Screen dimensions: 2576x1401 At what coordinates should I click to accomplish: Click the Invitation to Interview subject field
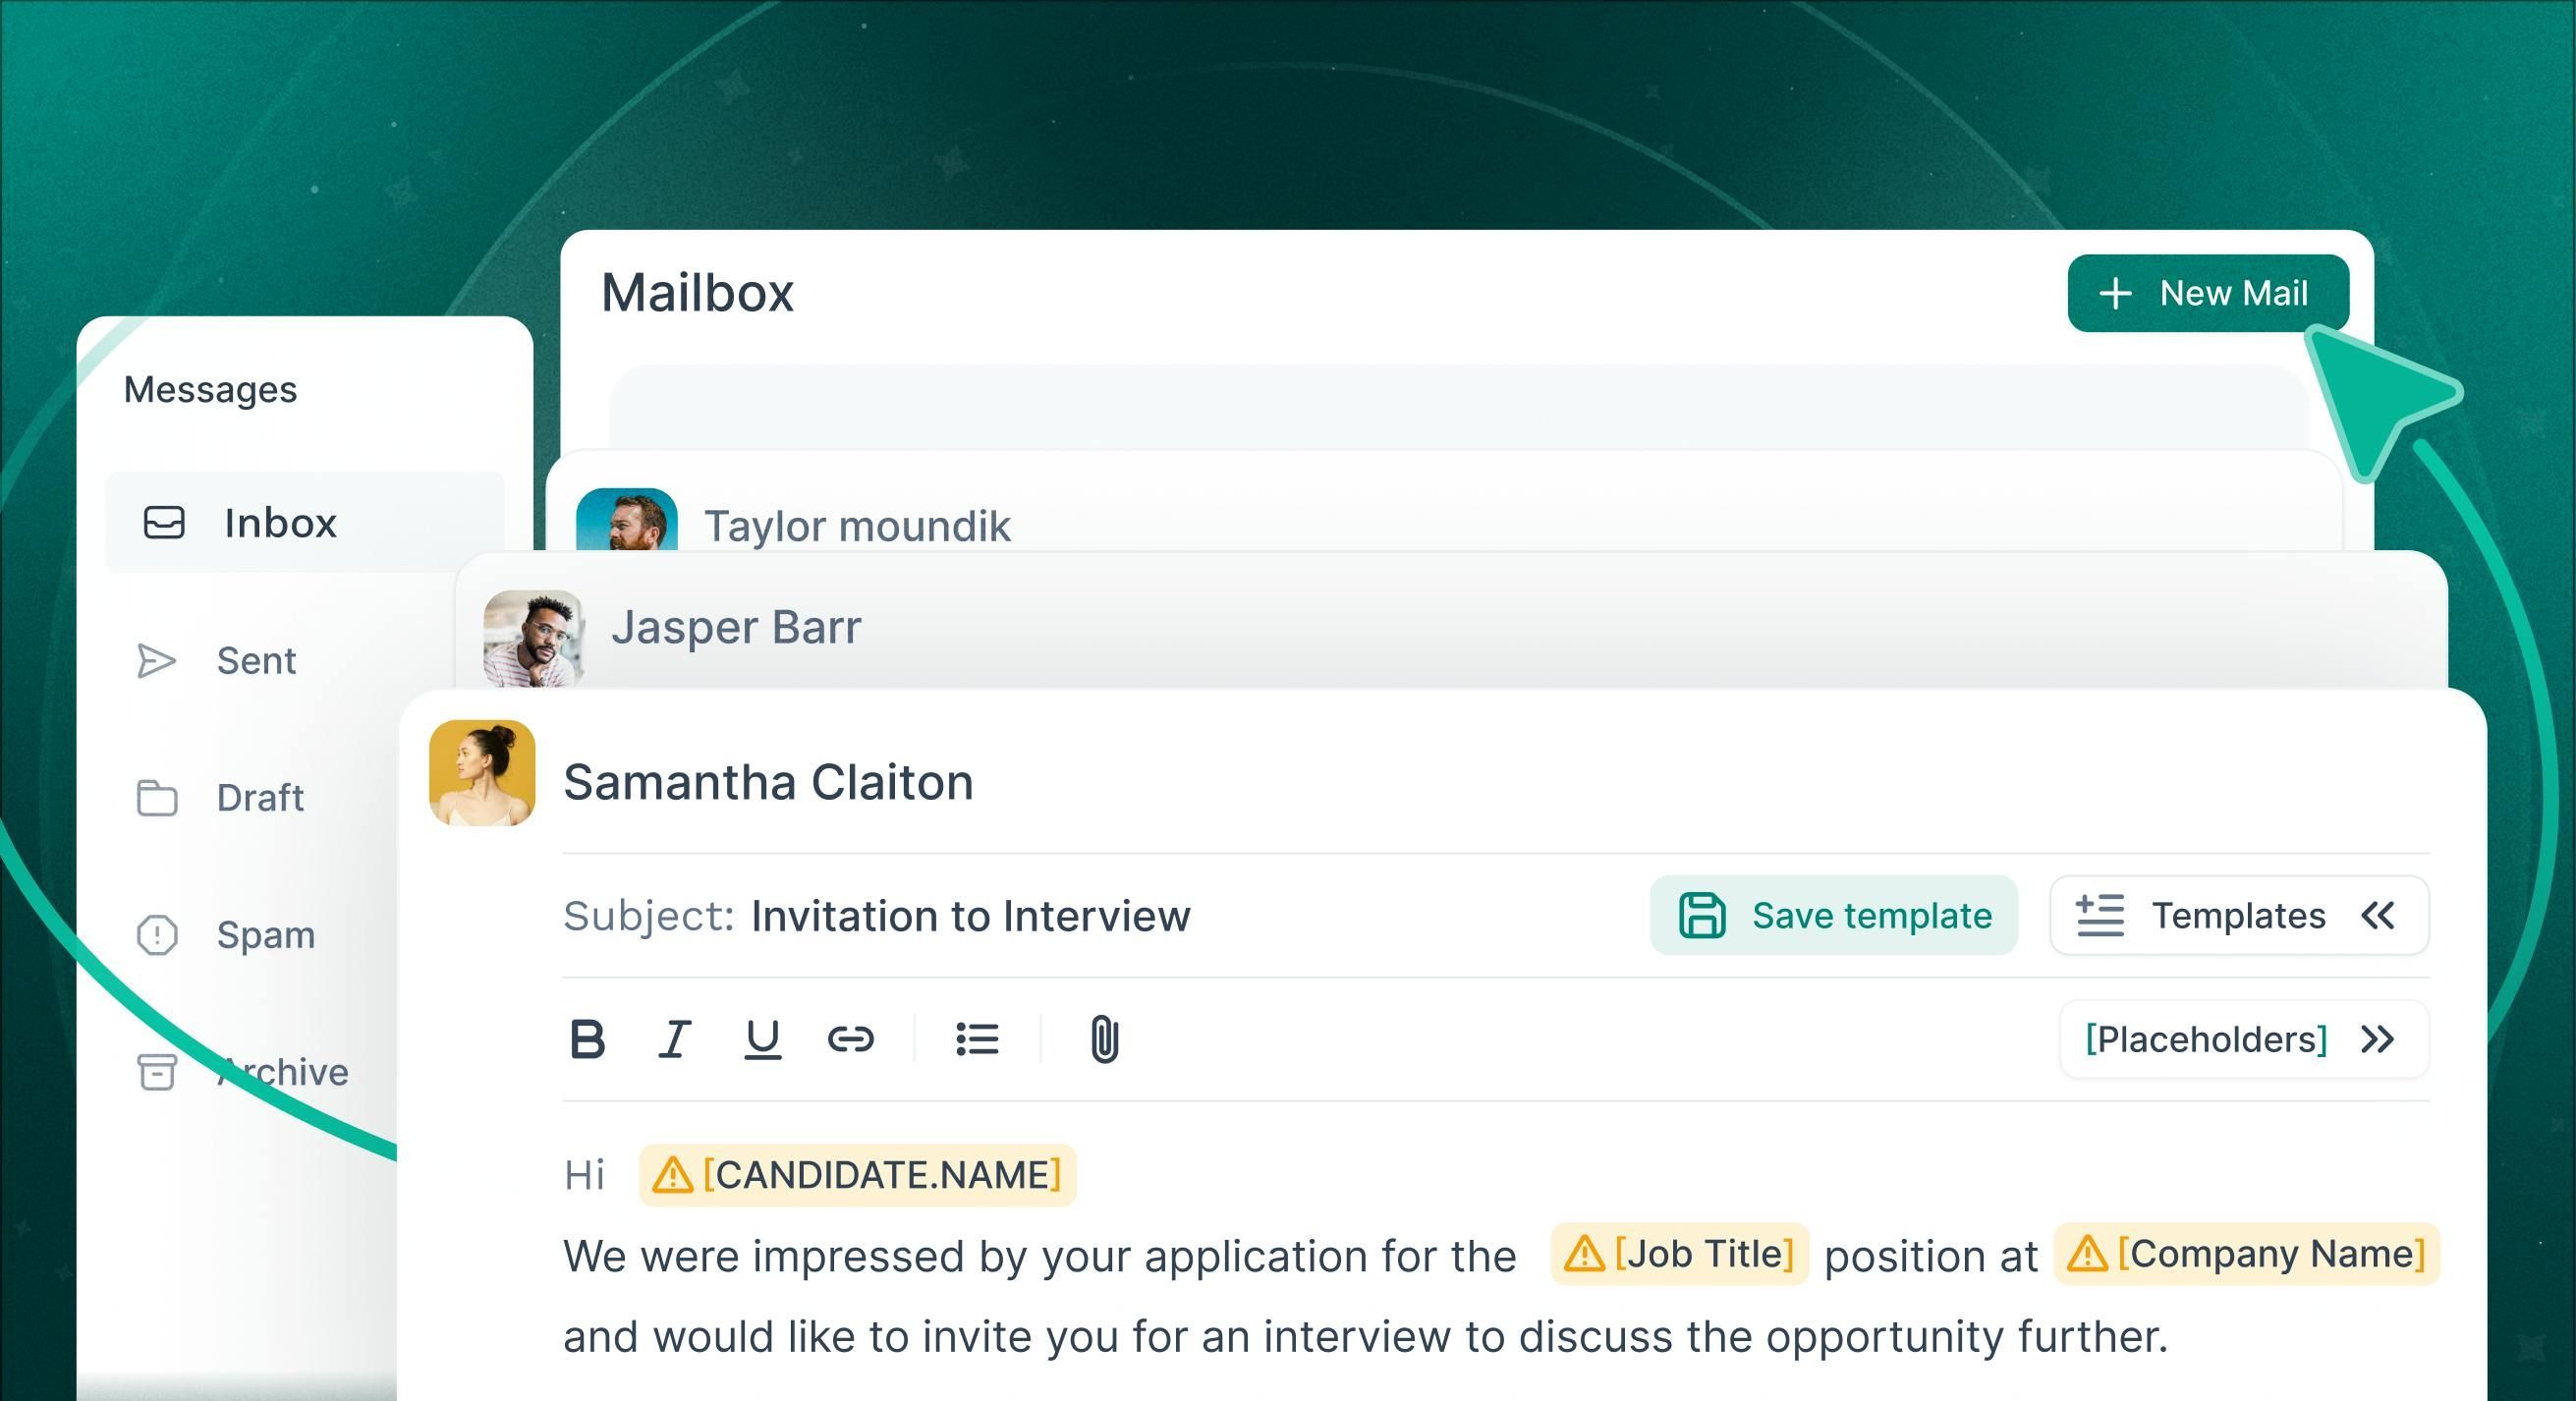point(970,916)
